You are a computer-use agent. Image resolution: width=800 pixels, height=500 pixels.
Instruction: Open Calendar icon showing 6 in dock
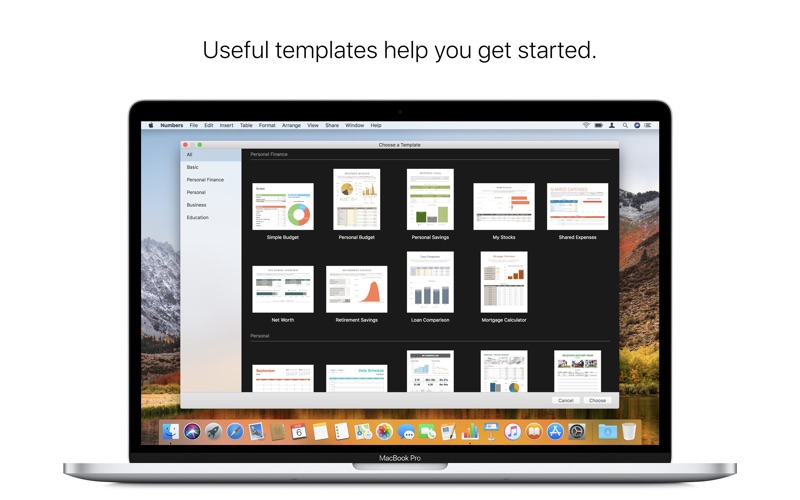coord(298,432)
